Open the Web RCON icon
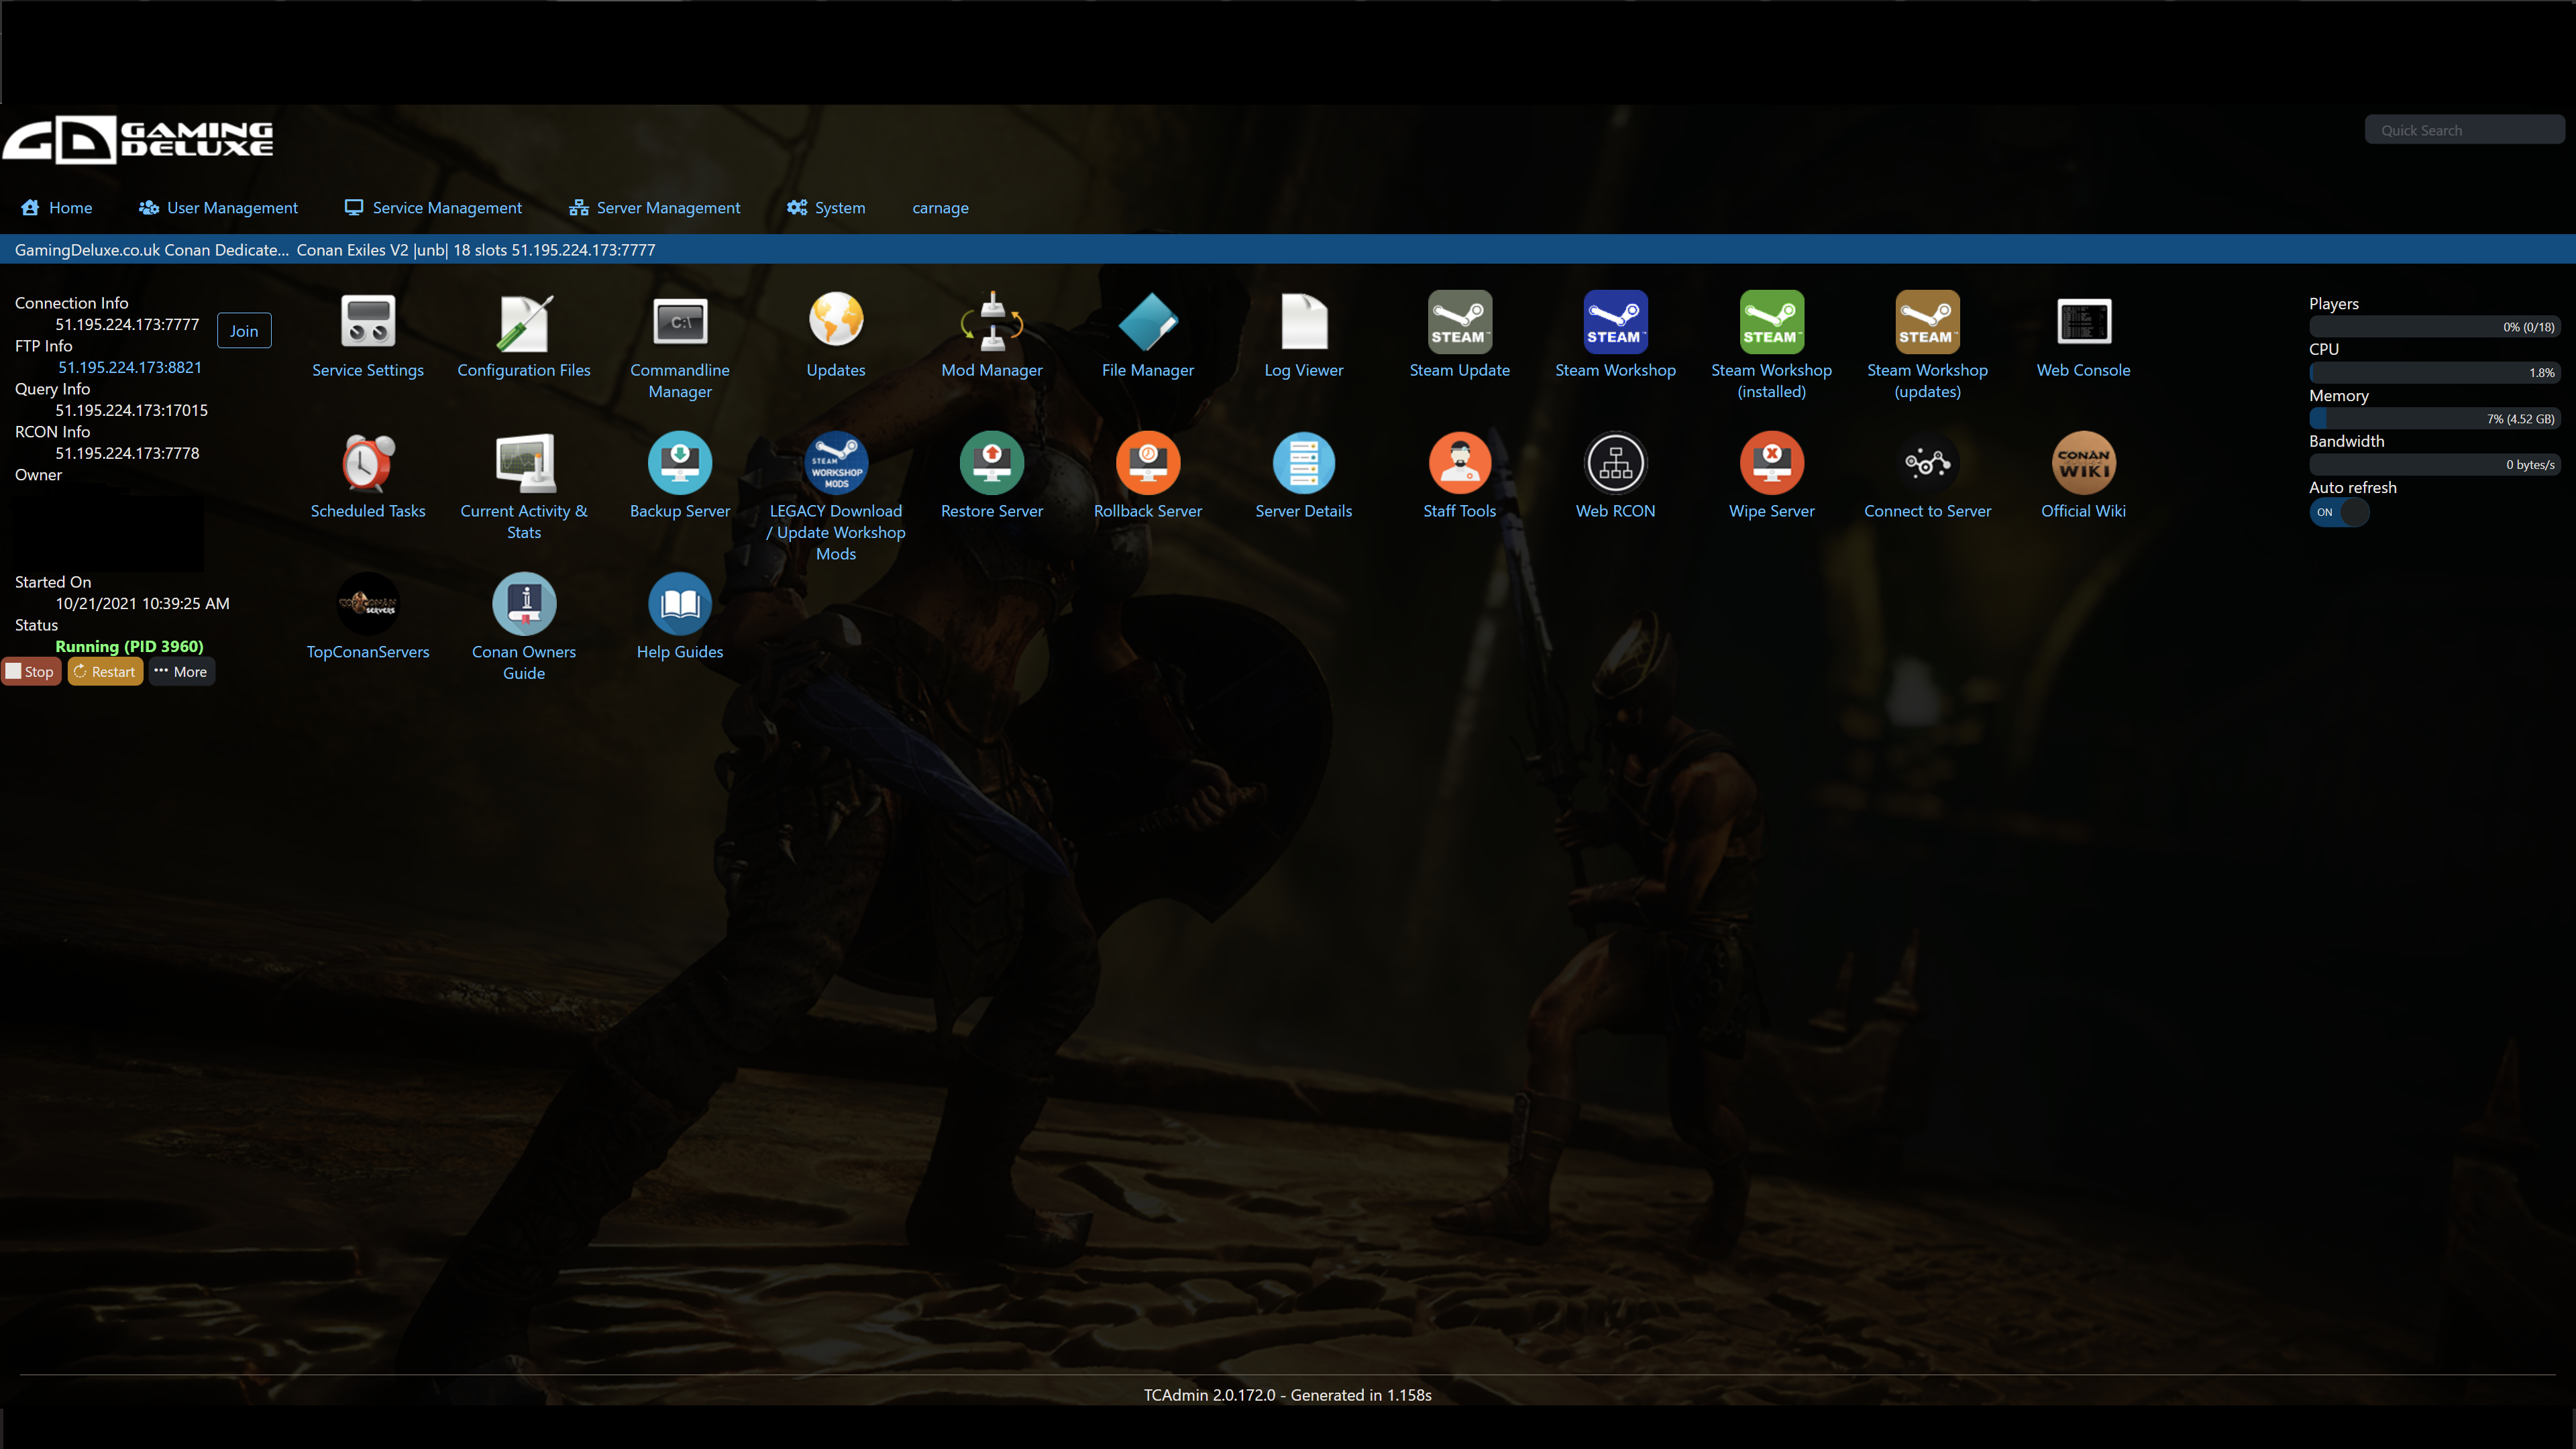This screenshot has width=2576, height=1449. point(1615,463)
